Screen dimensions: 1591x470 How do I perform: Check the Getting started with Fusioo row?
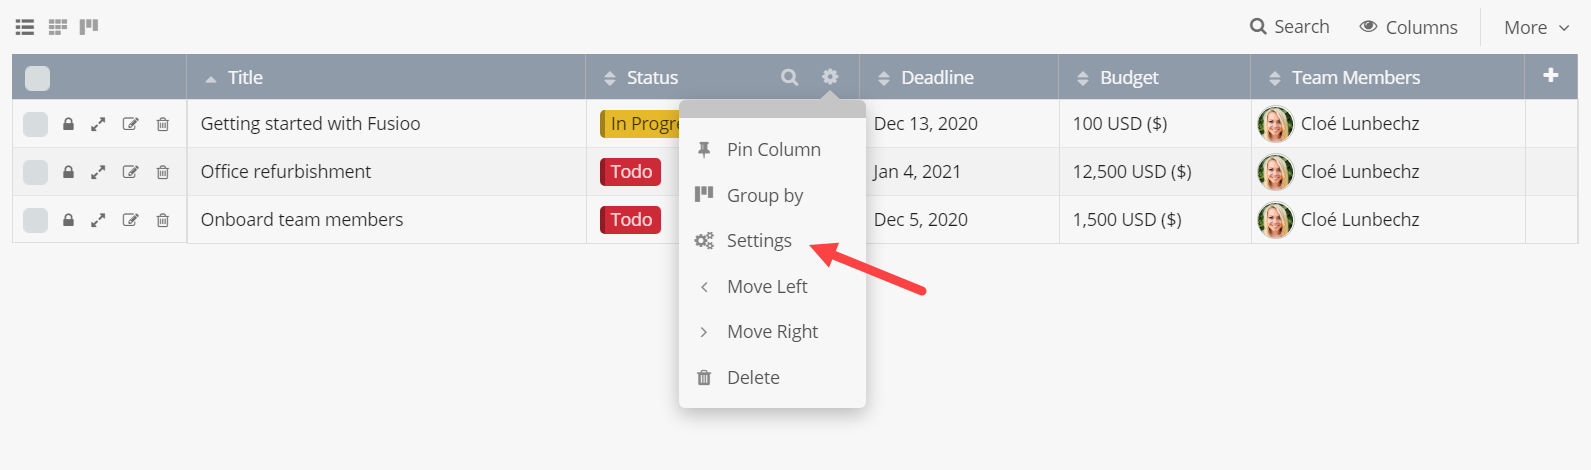coord(35,124)
